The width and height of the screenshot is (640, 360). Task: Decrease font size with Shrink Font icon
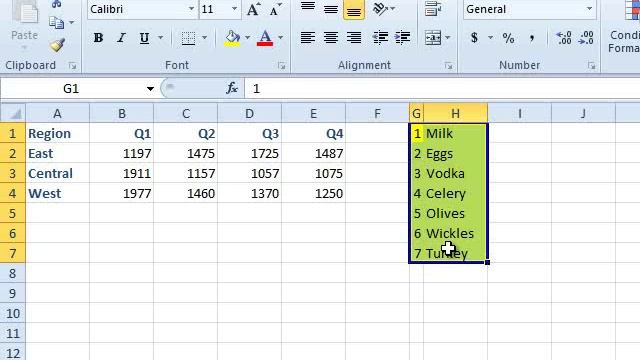[x=276, y=9]
